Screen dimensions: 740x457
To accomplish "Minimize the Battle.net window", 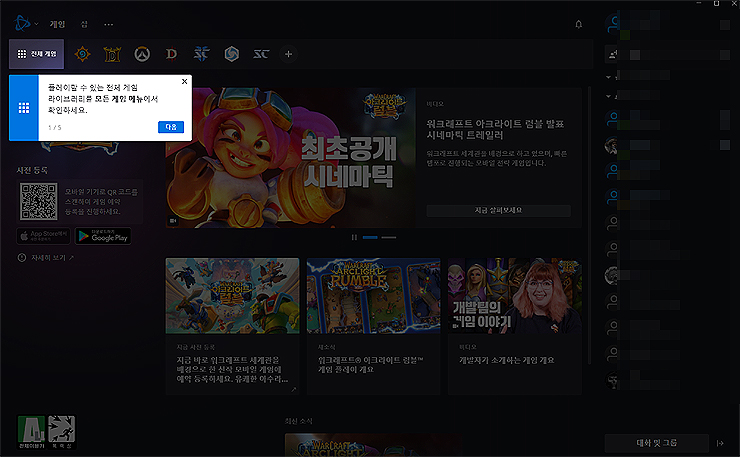I will 699,3.
